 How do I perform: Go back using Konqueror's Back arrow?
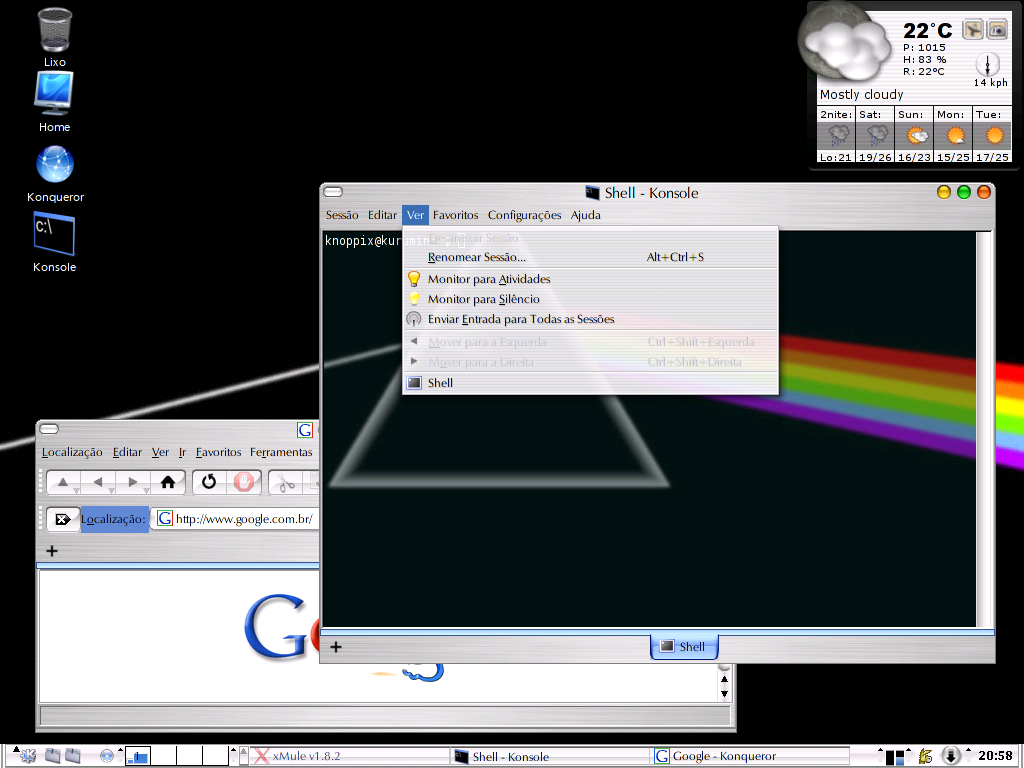98,483
